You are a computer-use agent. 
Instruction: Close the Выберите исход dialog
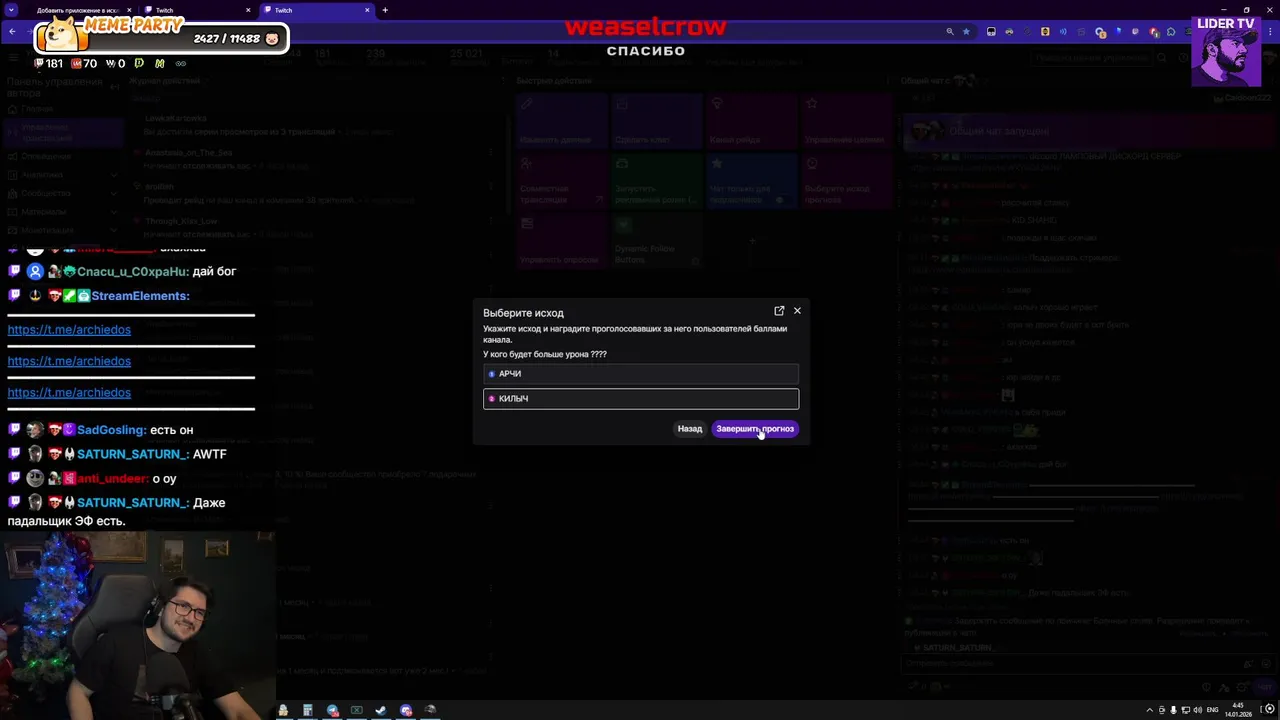[x=797, y=311]
